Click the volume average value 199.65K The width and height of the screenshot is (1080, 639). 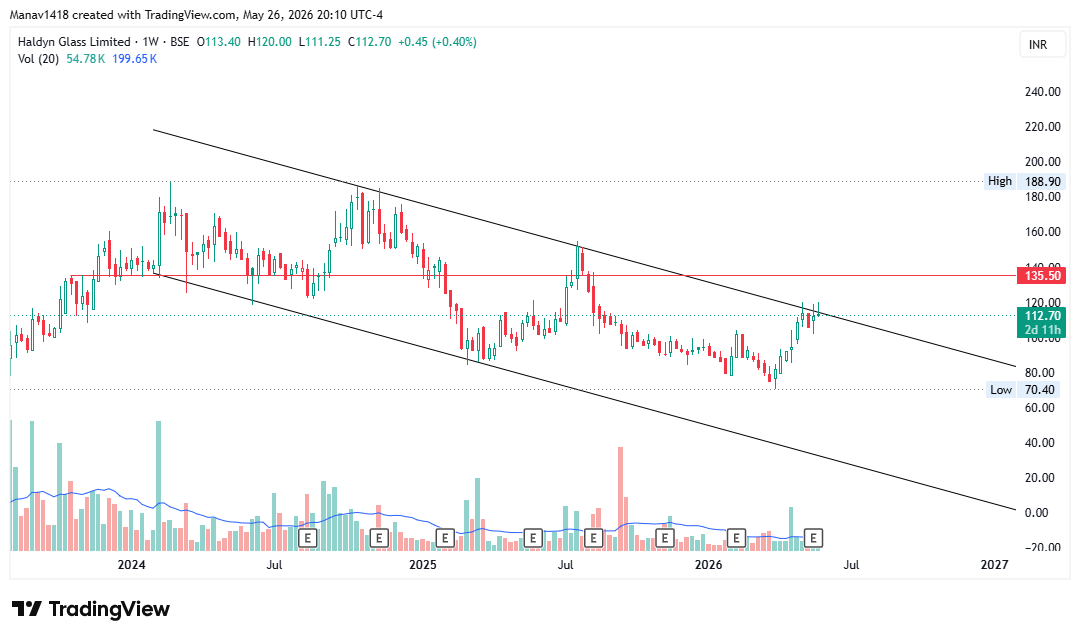click(x=134, y=59)
